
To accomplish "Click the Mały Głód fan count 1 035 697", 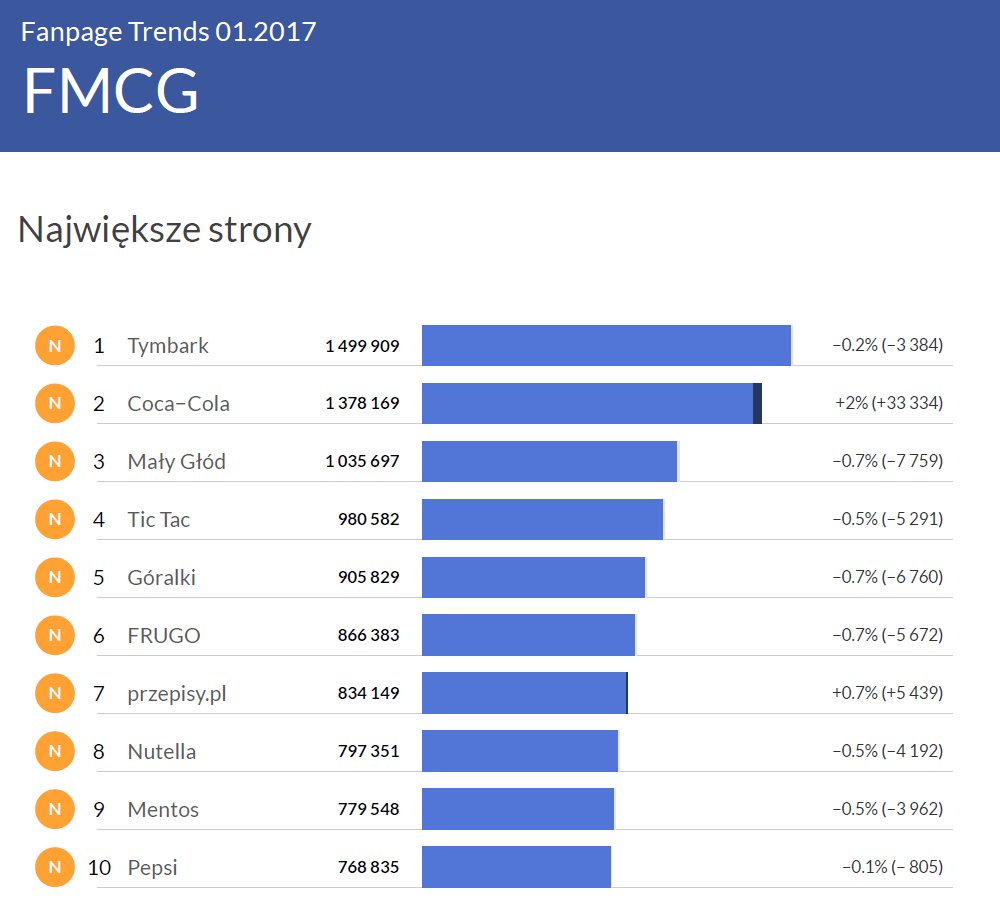I will point(361,462).
